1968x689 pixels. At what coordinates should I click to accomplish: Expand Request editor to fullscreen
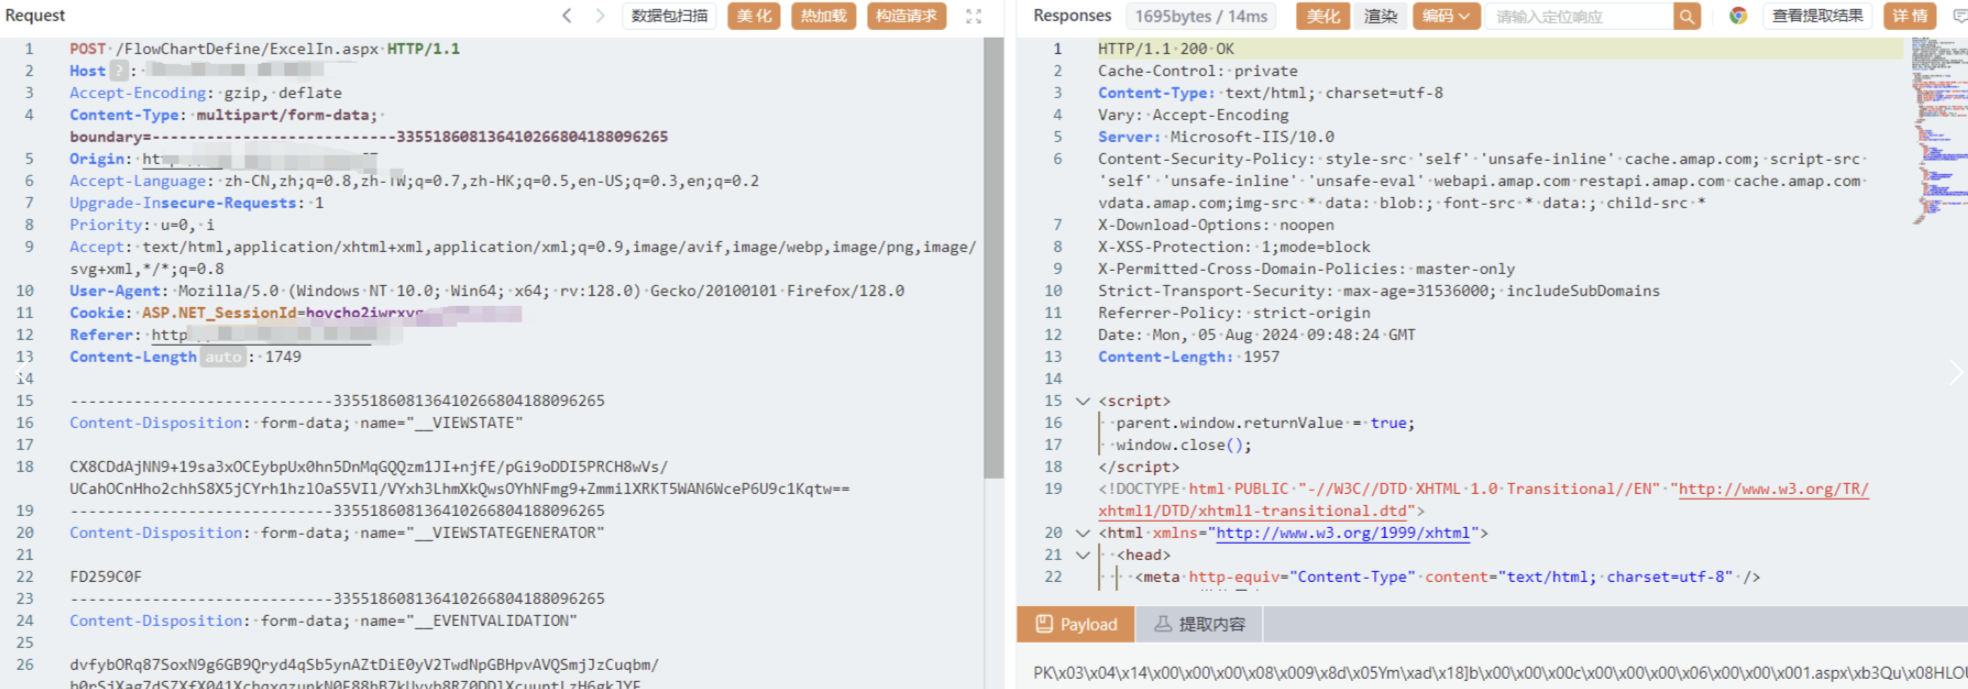974,16
